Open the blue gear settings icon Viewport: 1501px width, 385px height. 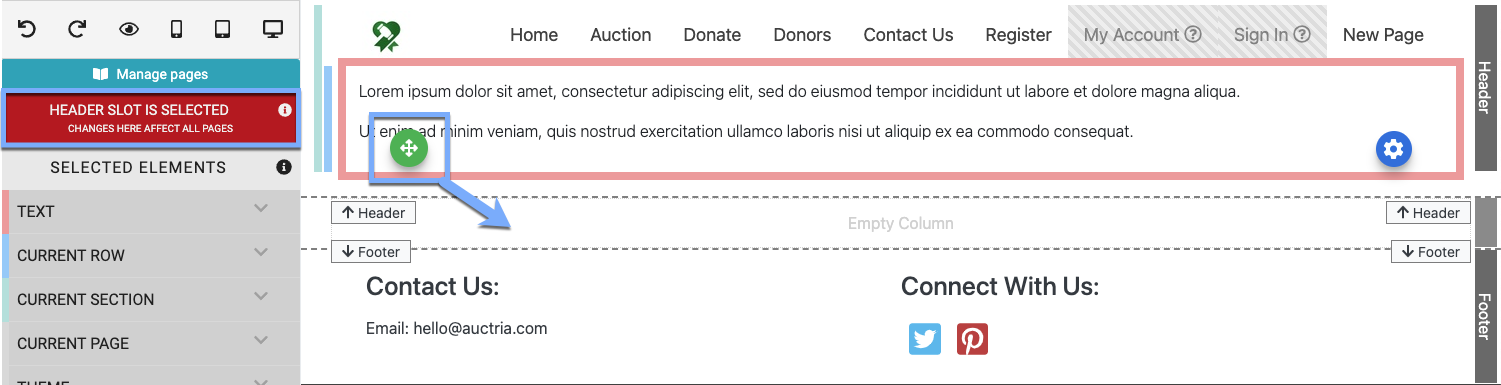point(1394,149)
